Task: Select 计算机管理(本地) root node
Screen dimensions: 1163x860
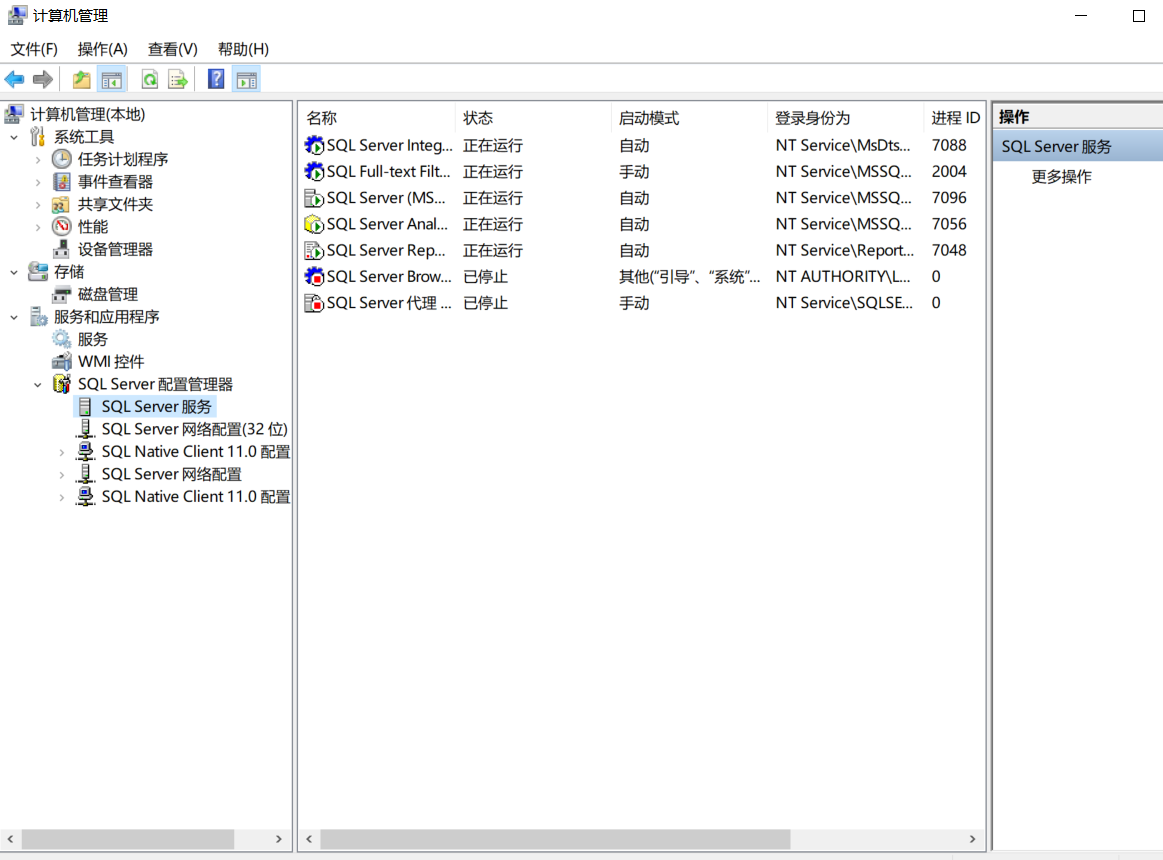Action: 88,114
